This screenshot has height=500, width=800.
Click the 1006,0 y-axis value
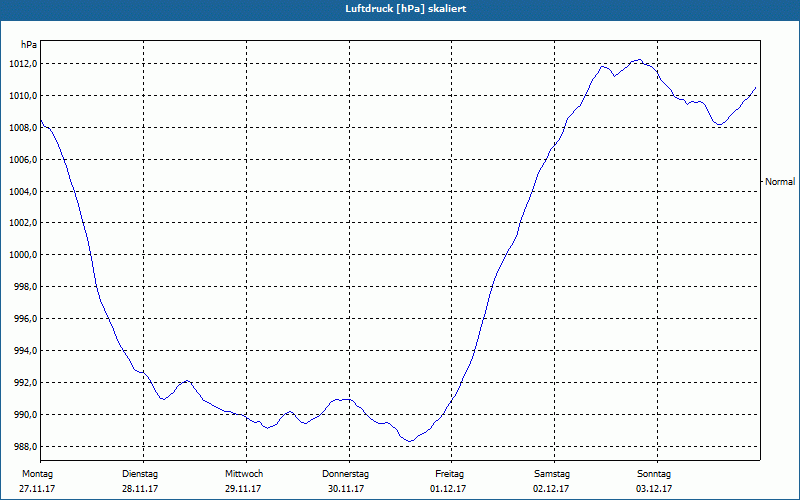tap(24, 160)
